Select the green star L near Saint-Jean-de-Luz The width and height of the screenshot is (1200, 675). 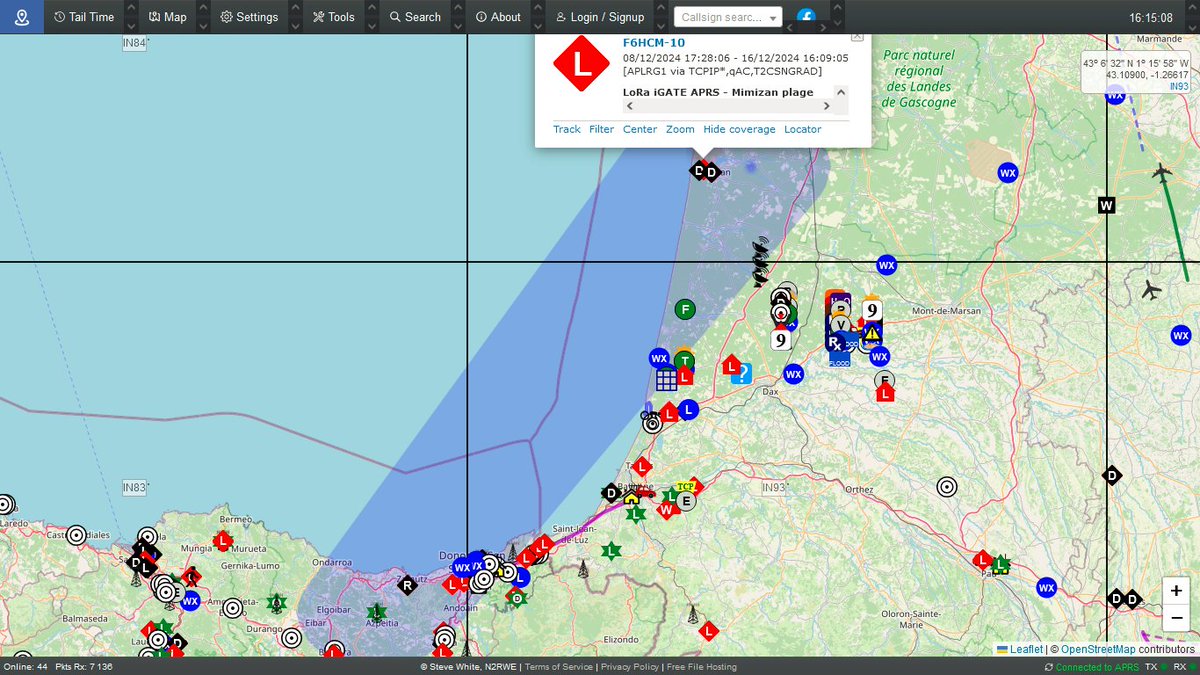(x=611, y=551)
